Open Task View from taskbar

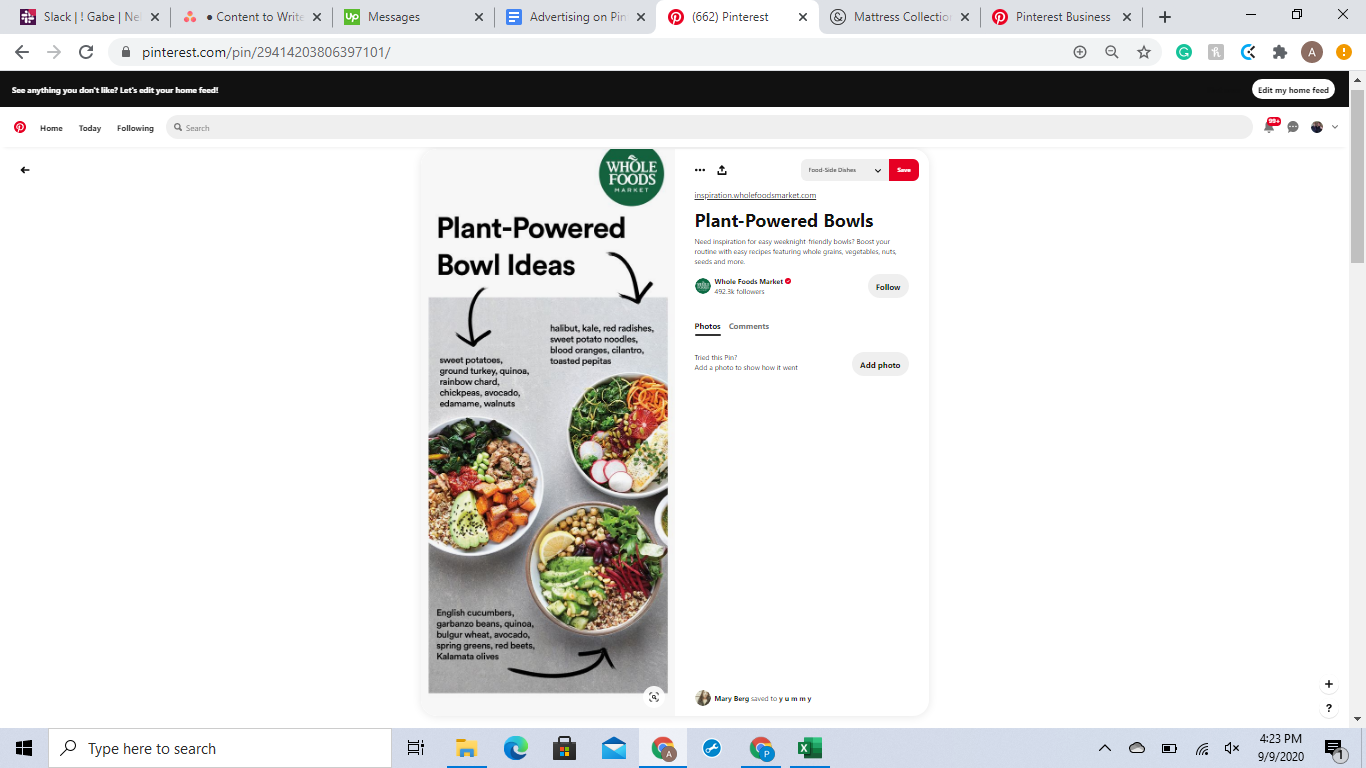click(416, 748)
